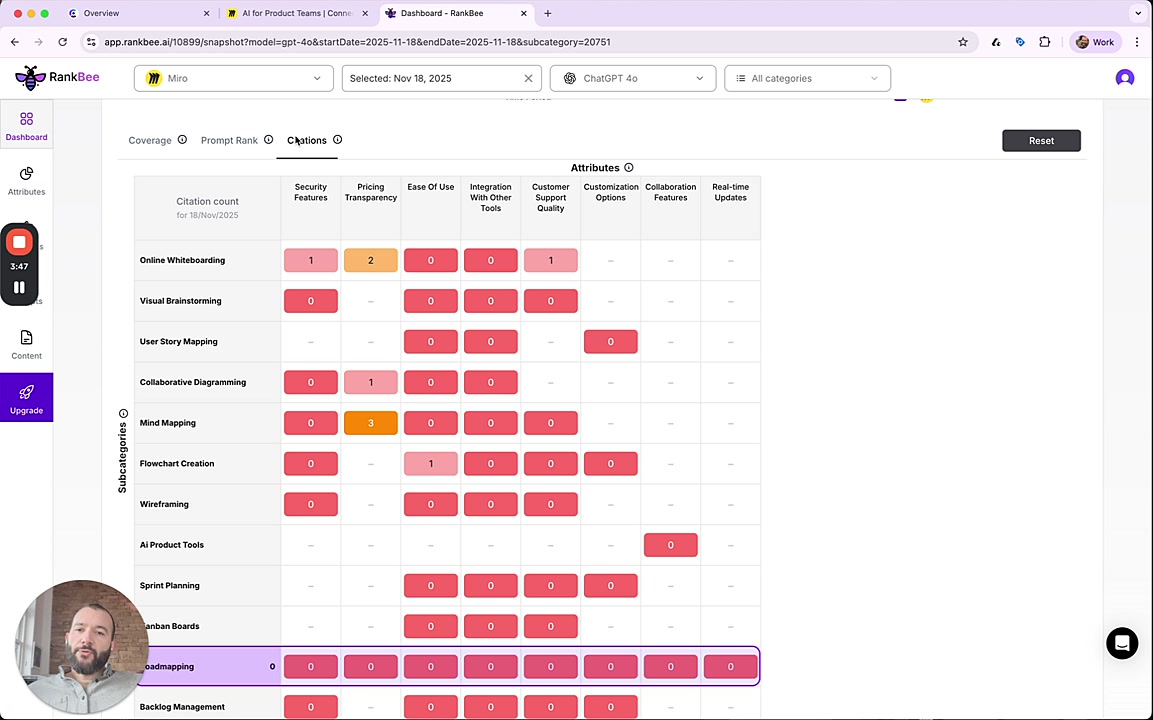Open the Content sidebar page

pyautogui.click(x=26, y=344)
